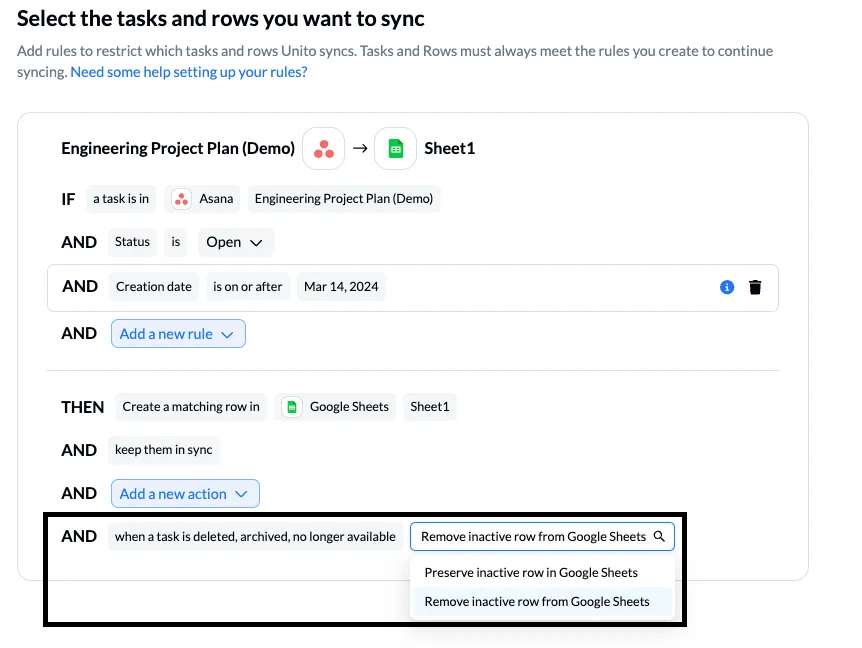Choose Remove inactive row from Google Sheets option
862x648 pixels.
click(536, 602)
